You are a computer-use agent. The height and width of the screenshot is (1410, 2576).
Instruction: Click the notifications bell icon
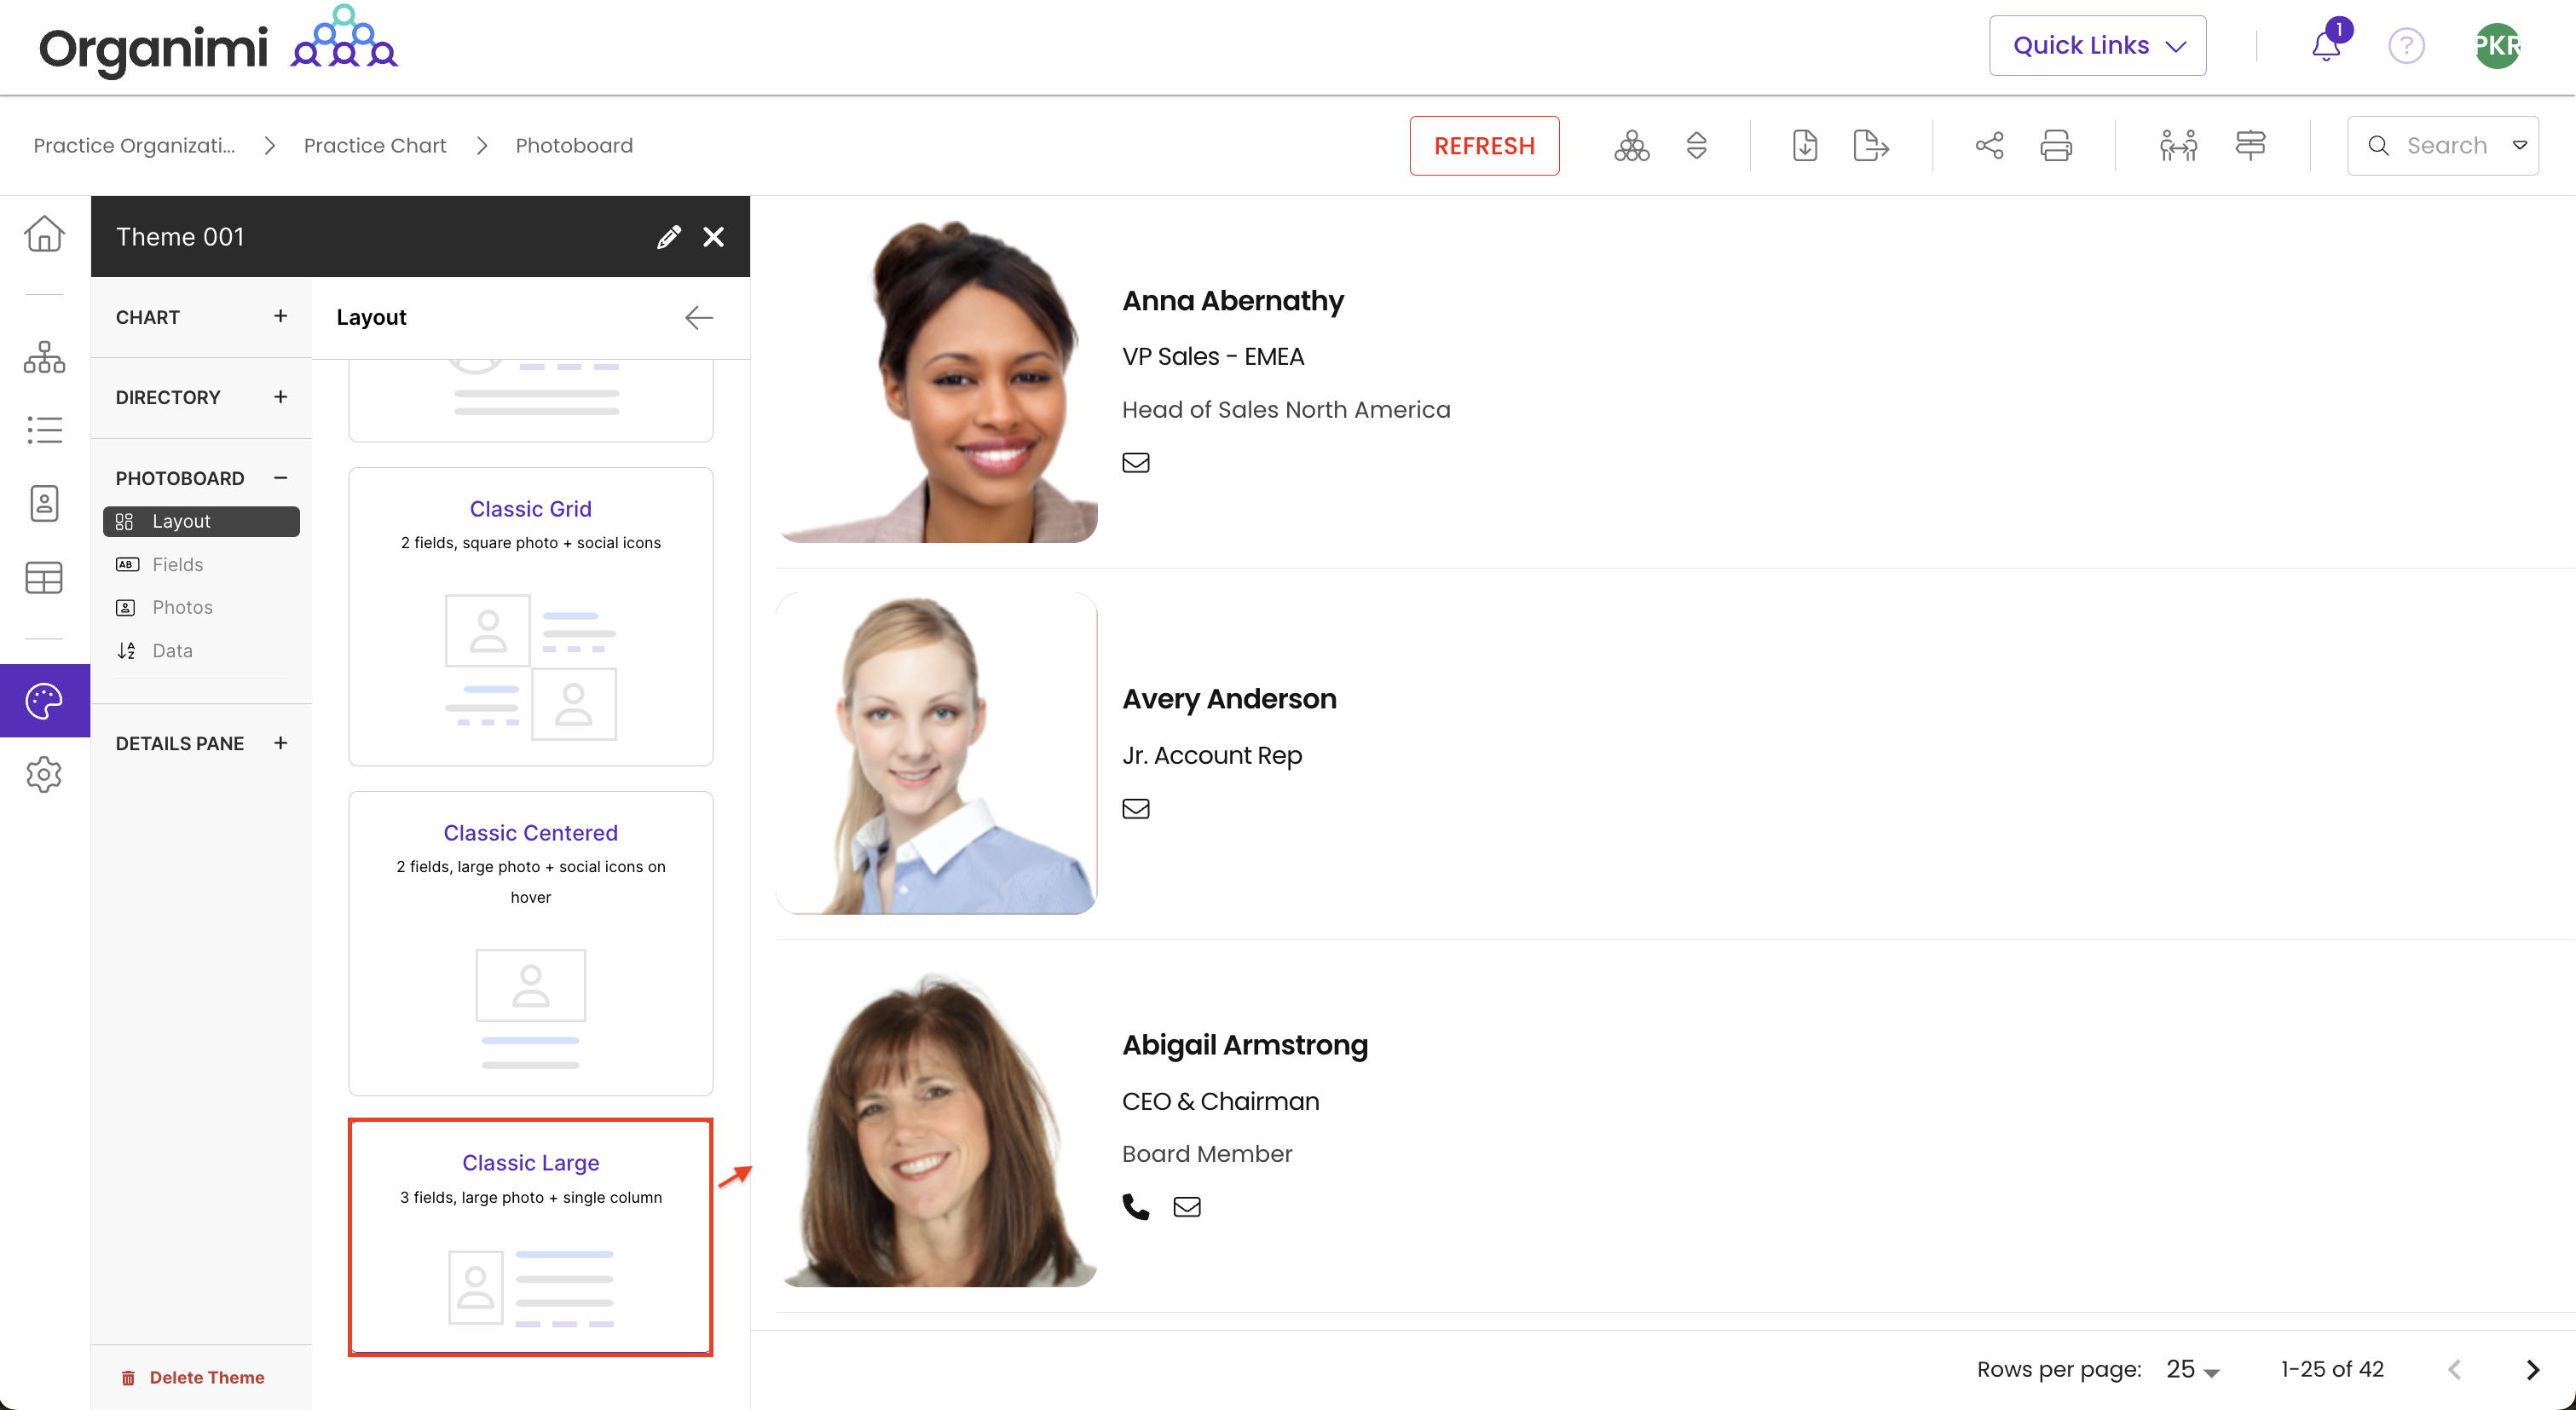[x=2326, y=46]
